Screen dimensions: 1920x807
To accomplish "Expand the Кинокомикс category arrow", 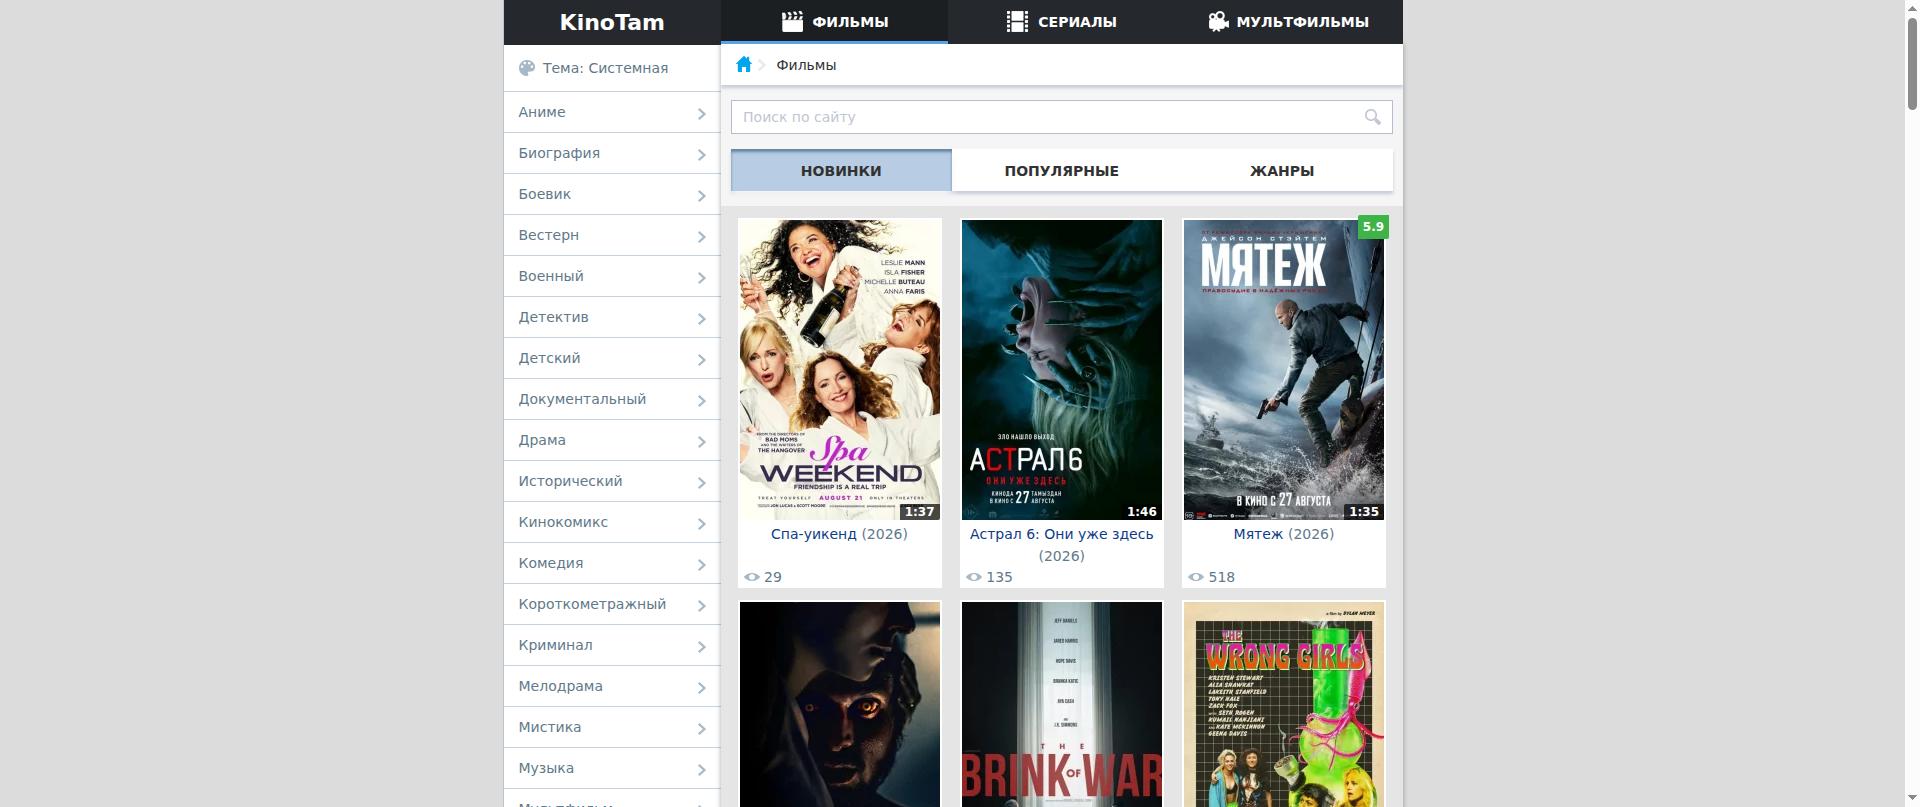I will (x=701, y=523).
